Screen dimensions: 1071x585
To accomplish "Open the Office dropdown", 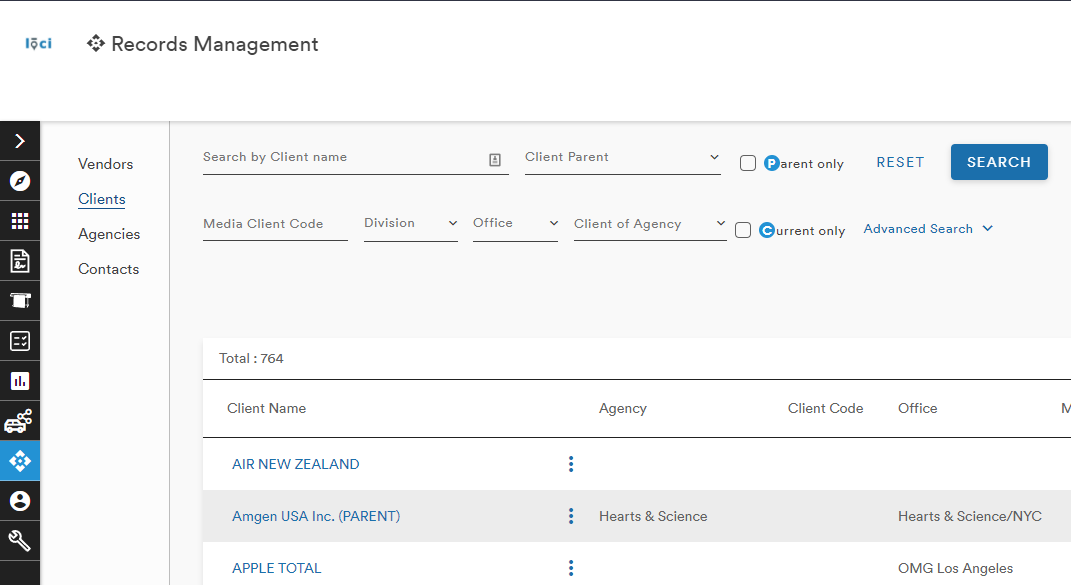I will 516,224.
